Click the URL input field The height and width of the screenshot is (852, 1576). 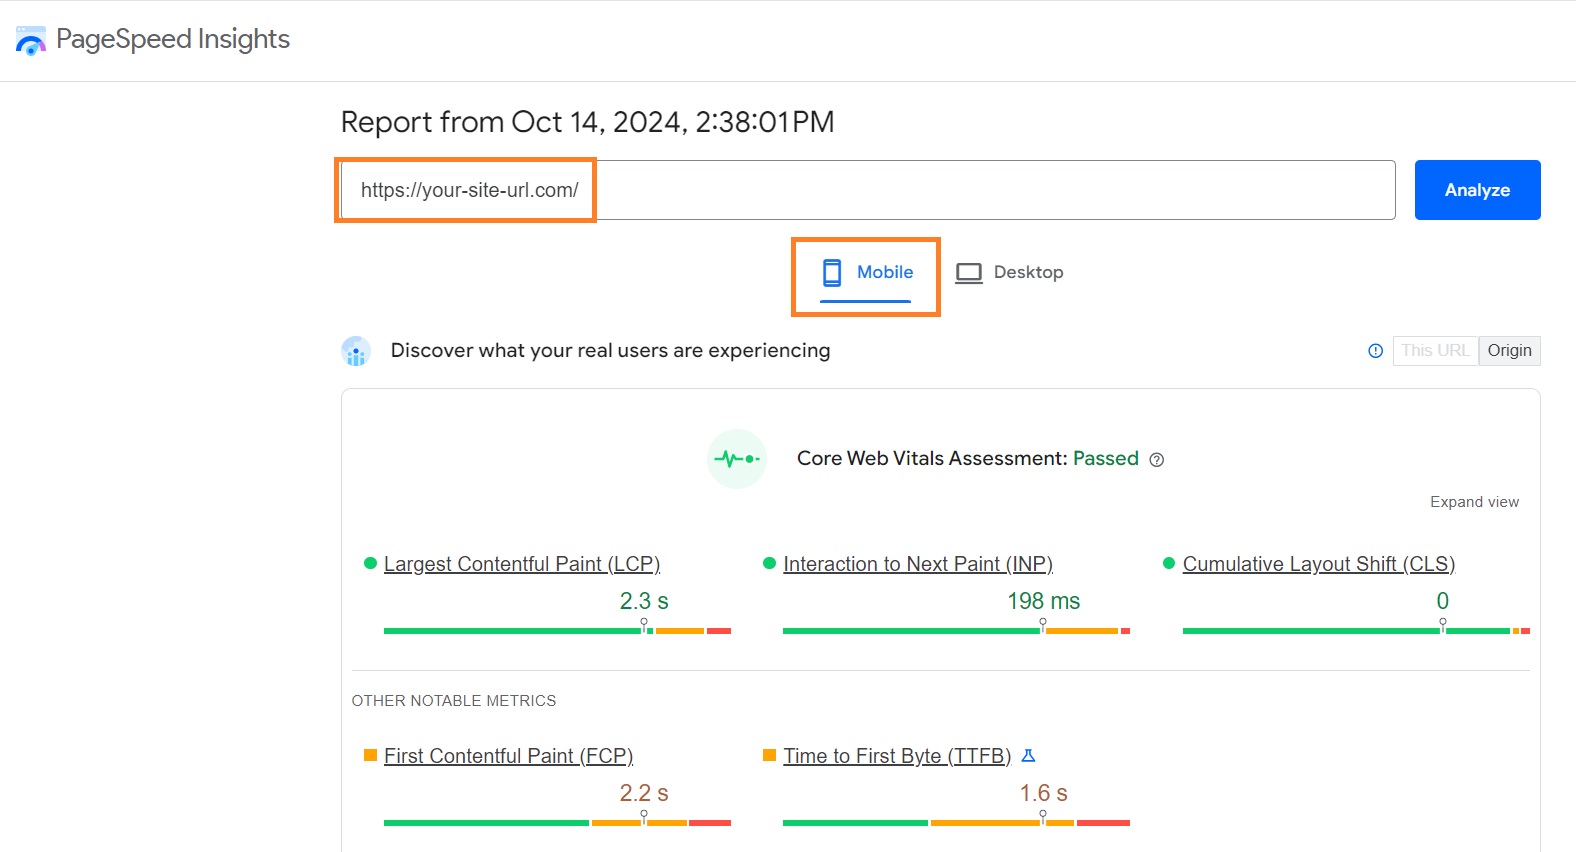point(868,190)
